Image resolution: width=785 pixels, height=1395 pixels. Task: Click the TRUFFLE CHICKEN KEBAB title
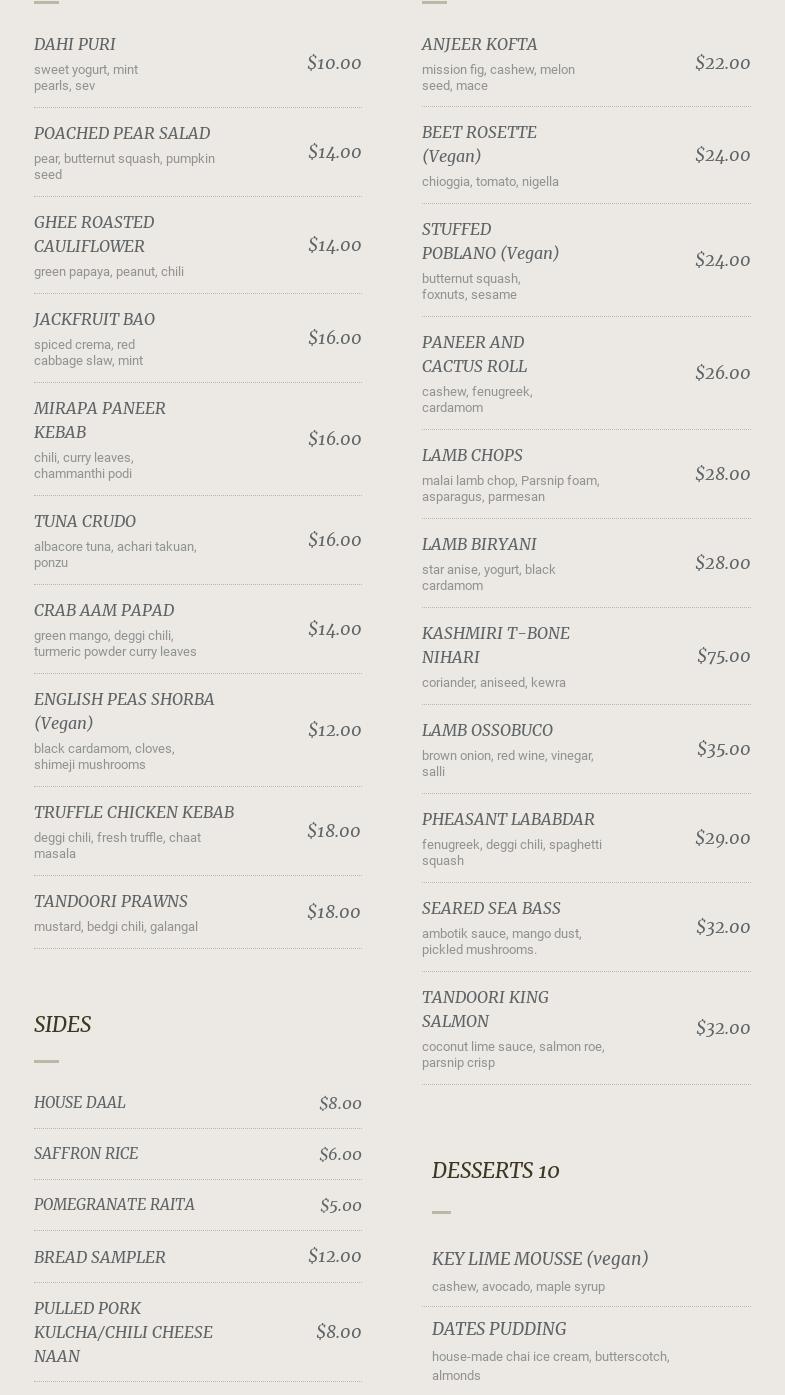point(134,812)
